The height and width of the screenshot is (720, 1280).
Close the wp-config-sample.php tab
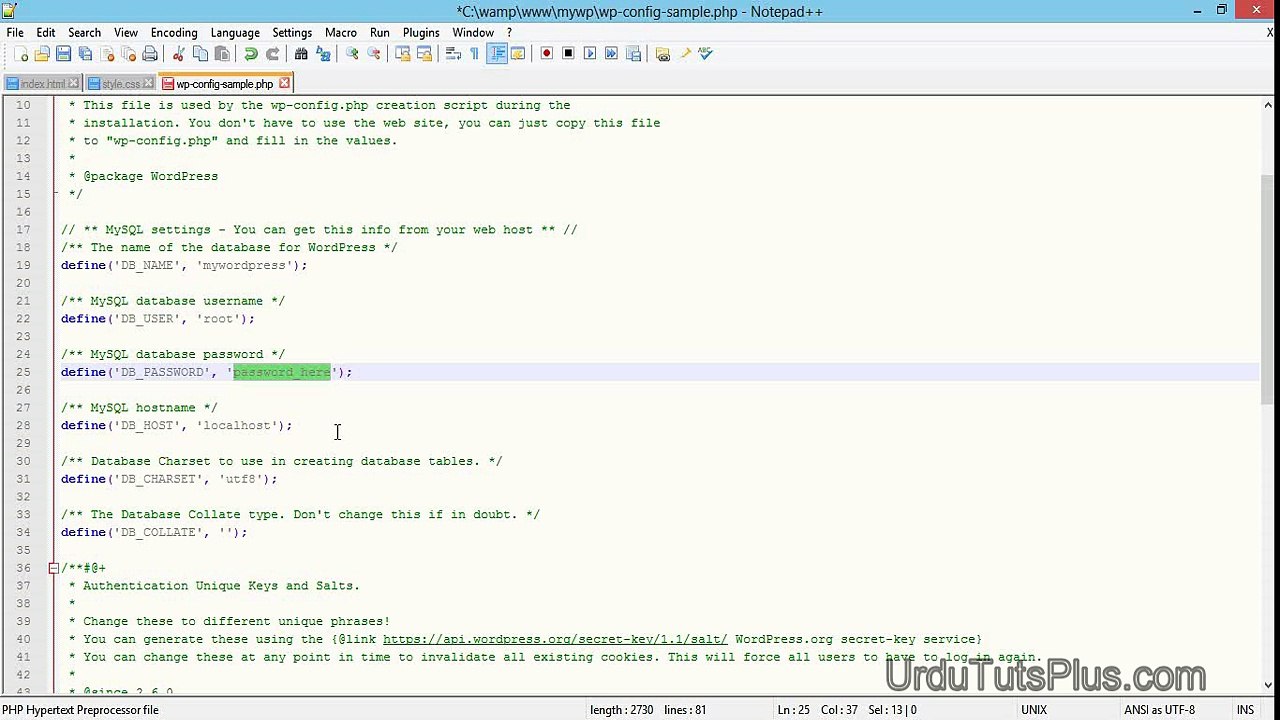pyautogui.click(x=284, y=83)
